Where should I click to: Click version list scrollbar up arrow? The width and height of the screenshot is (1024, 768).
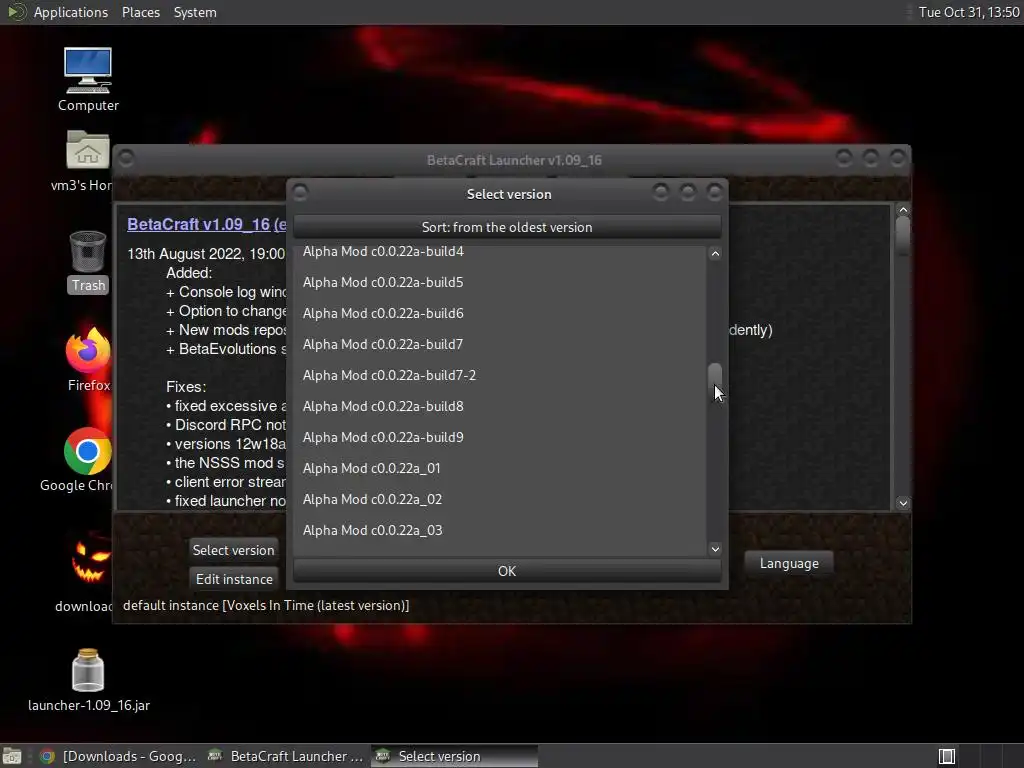[715, 254]
